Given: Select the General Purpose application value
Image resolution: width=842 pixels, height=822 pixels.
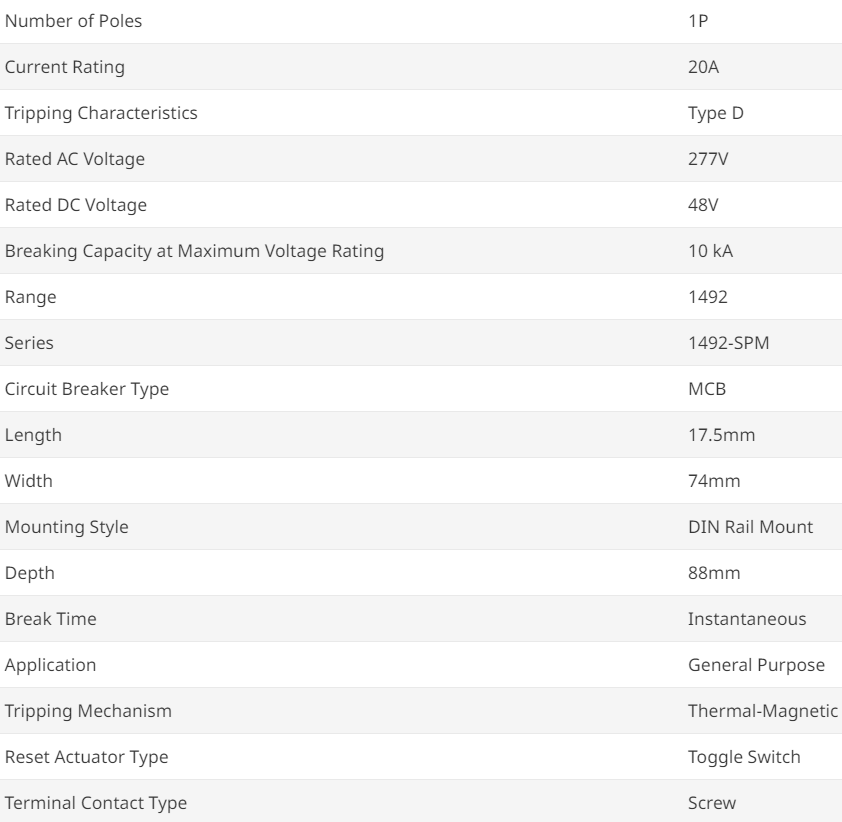Looking at the screenshot, I should pyautogui.click(x=755, y=665).
